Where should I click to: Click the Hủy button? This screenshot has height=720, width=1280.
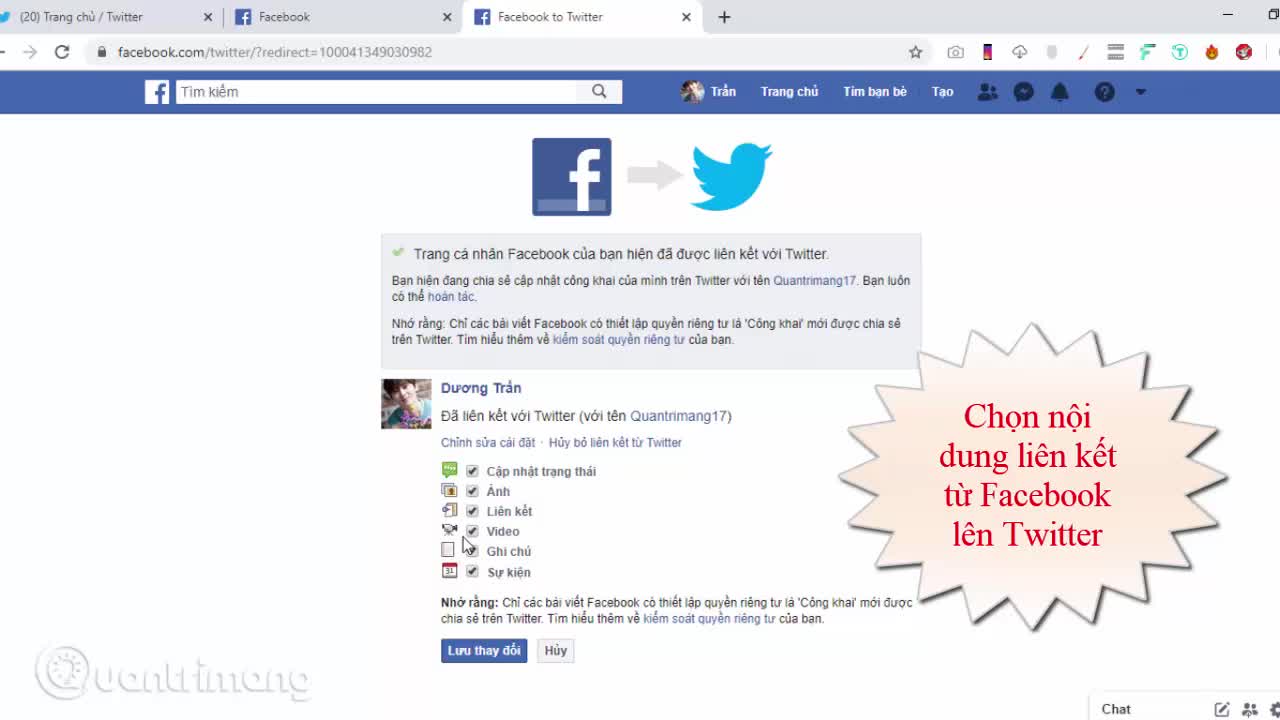(x=556, y=651)
